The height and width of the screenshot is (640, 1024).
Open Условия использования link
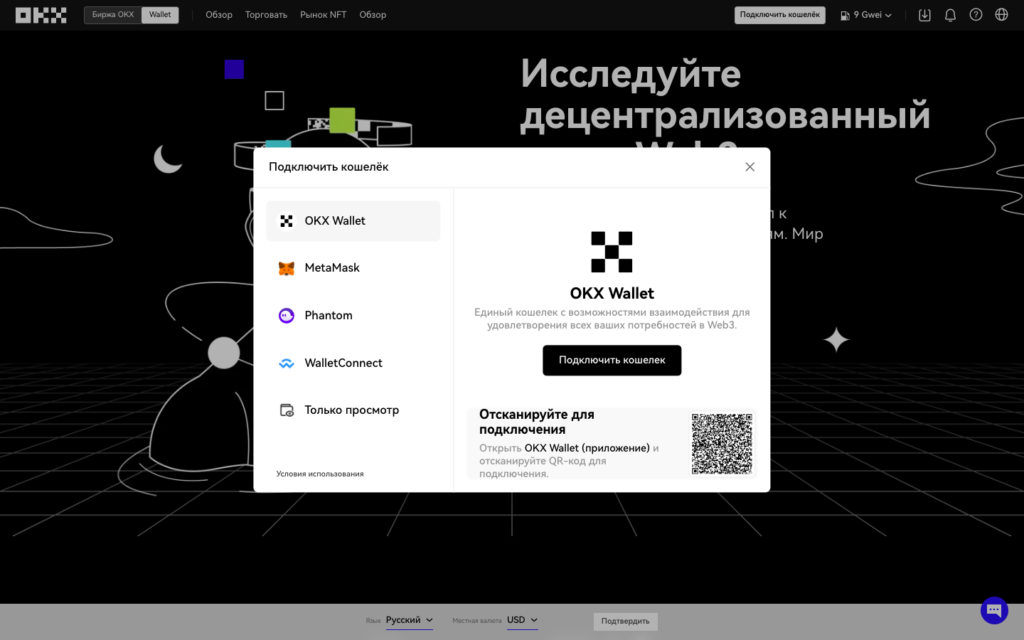pos(320,474)
